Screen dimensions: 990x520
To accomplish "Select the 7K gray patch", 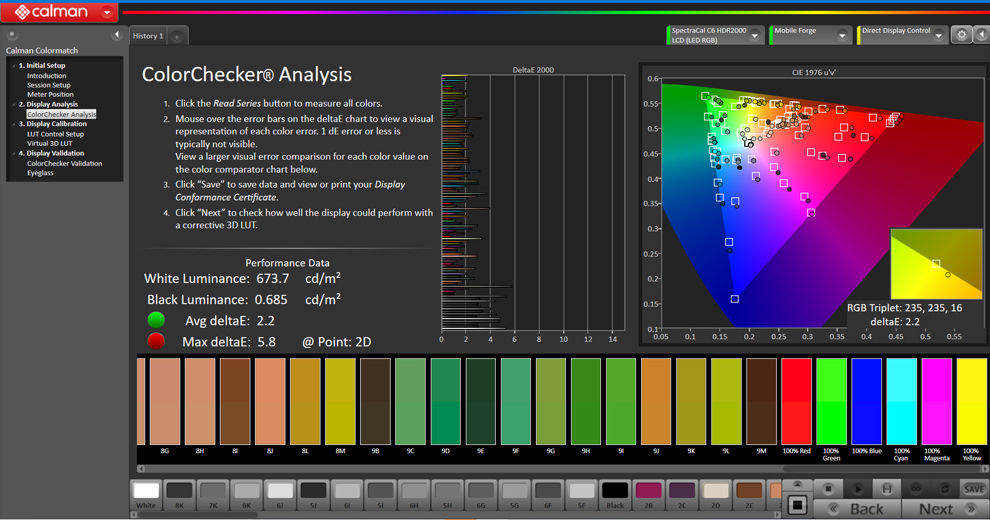I will point(213,494).
